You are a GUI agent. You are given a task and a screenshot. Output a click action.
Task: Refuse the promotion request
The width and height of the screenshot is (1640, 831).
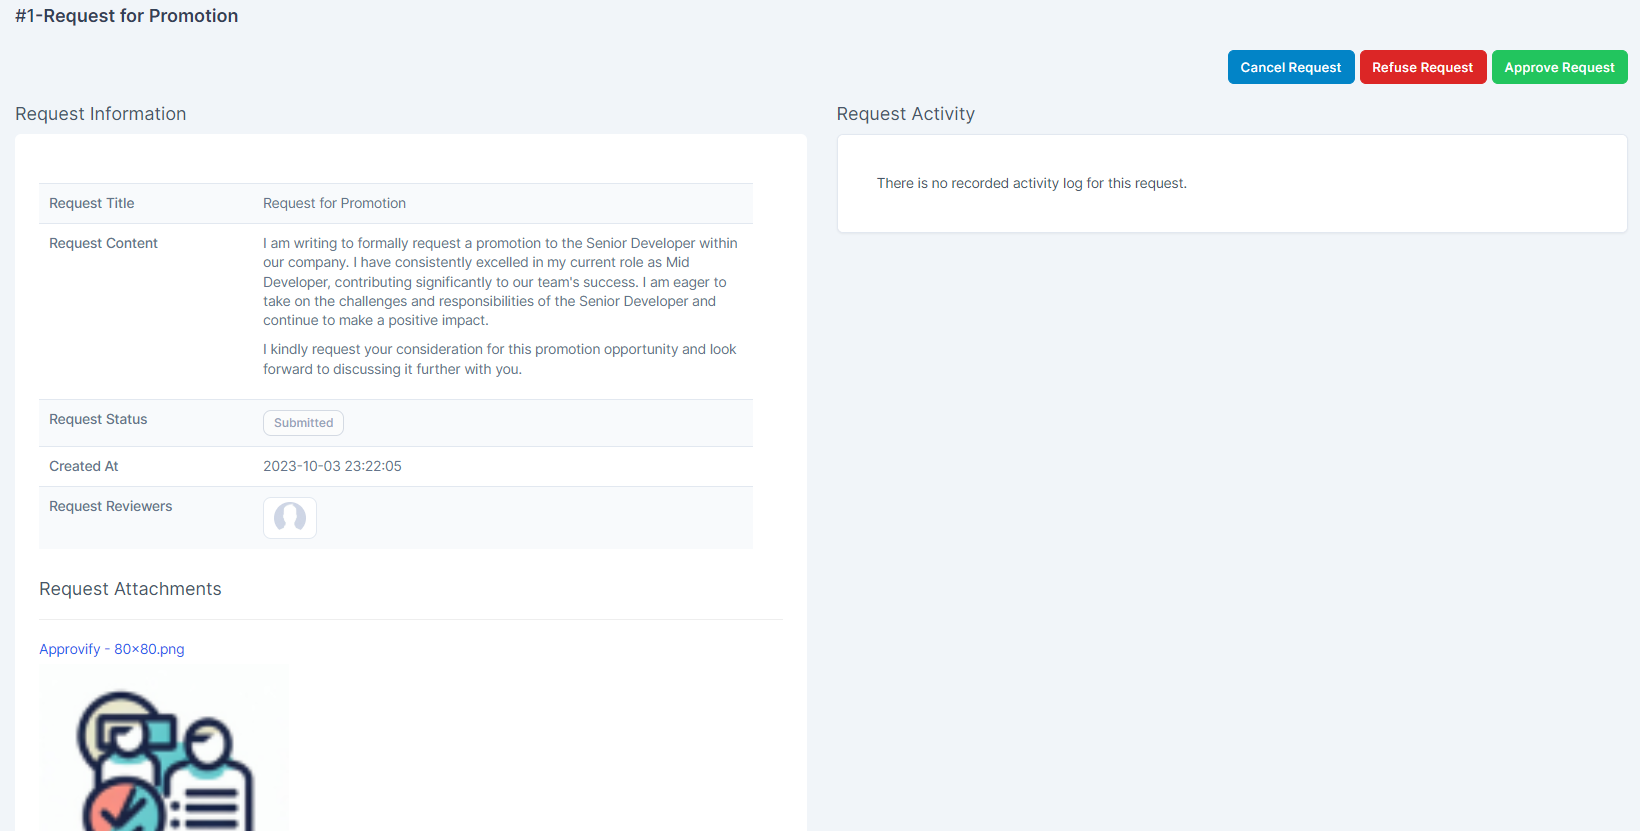(x=1423, y=67)
